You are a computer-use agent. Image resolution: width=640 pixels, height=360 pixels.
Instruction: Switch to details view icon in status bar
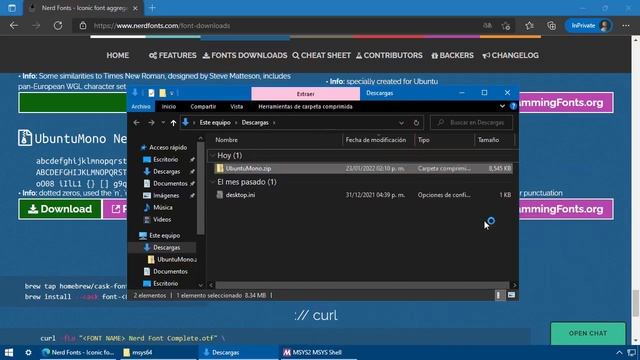[x=499, y=295]
